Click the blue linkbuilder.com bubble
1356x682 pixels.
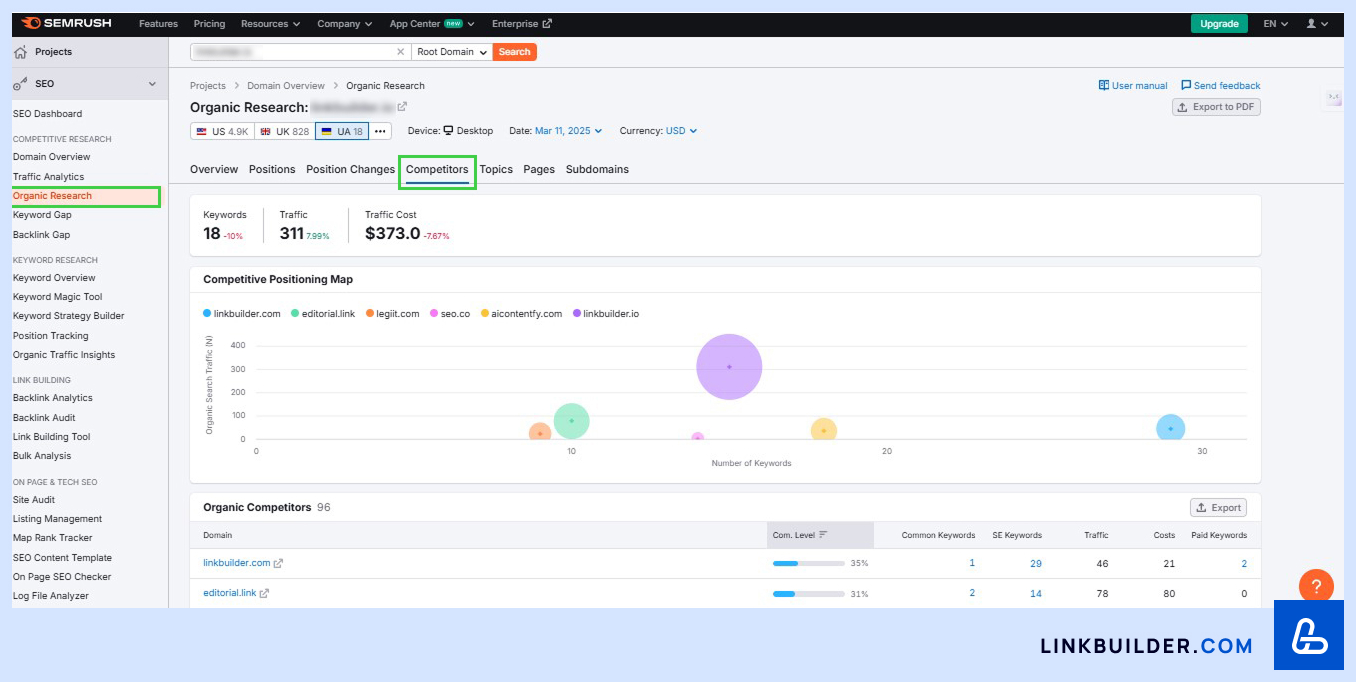click(x=1170, y=429)
